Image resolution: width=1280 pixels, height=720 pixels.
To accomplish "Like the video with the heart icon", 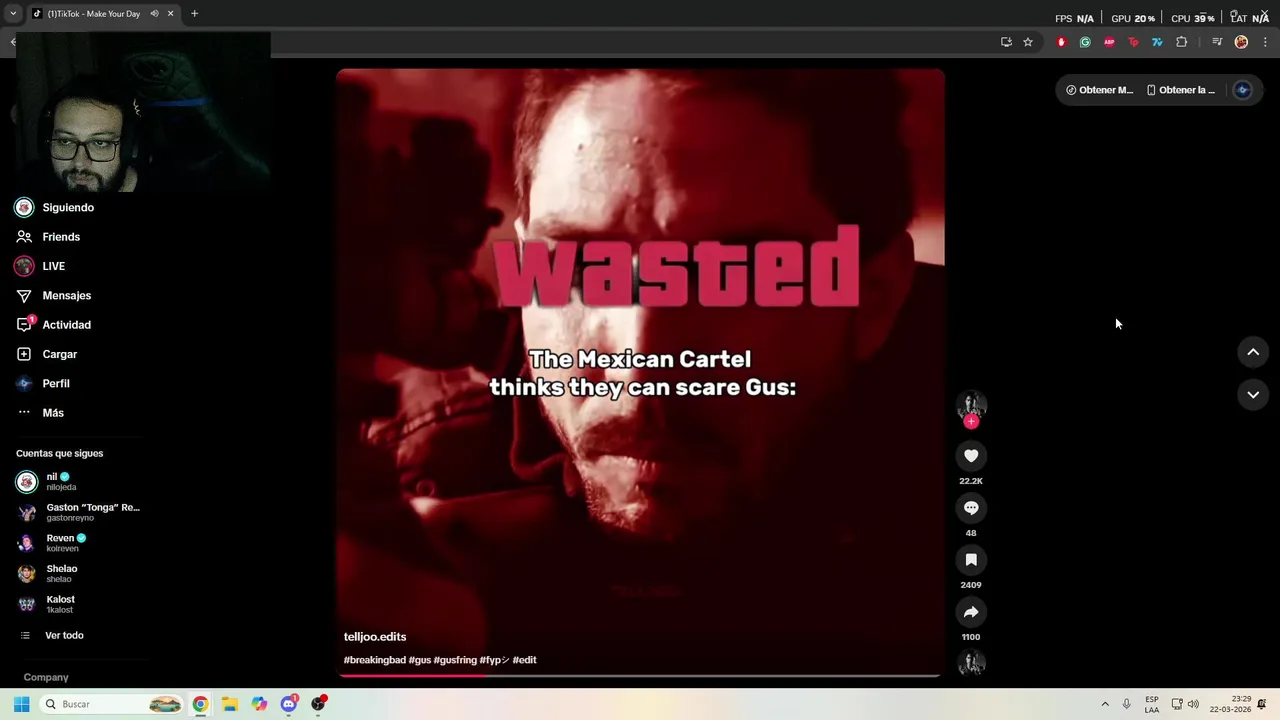I will point(971,456).
